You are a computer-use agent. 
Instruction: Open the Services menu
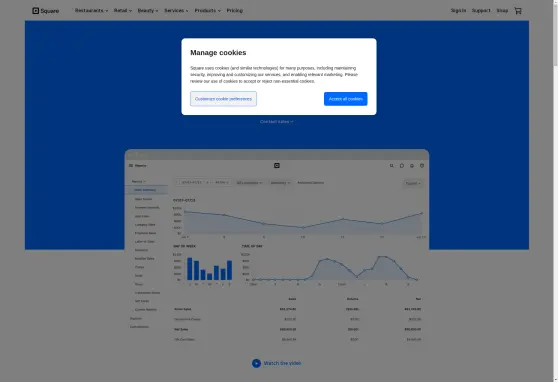(176, 11)
